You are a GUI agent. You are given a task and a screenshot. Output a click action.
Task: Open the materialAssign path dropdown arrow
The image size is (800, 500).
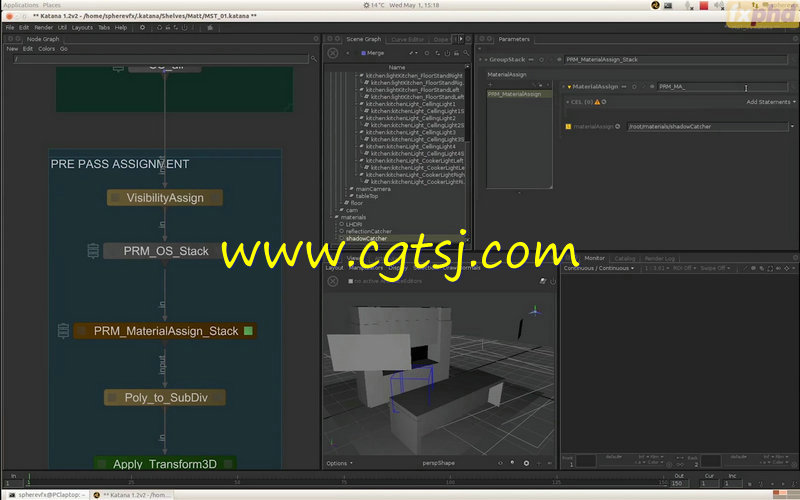[792, 127]
